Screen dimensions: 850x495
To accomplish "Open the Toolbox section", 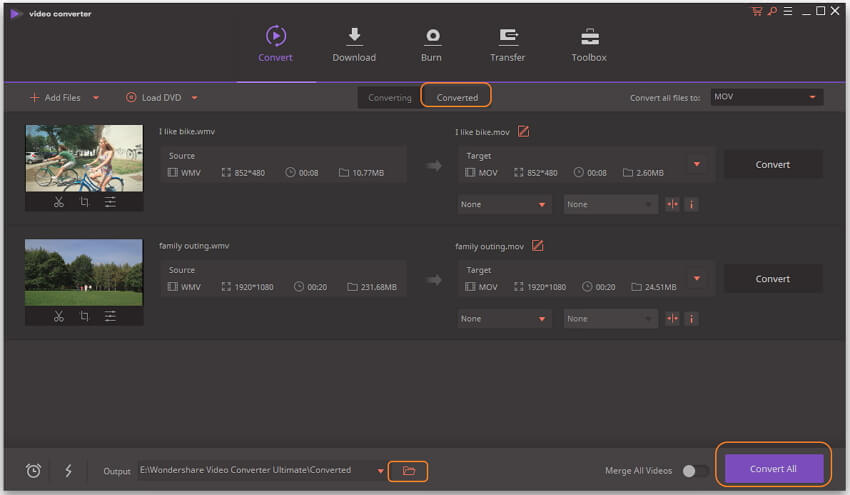I will click(589, 44).
